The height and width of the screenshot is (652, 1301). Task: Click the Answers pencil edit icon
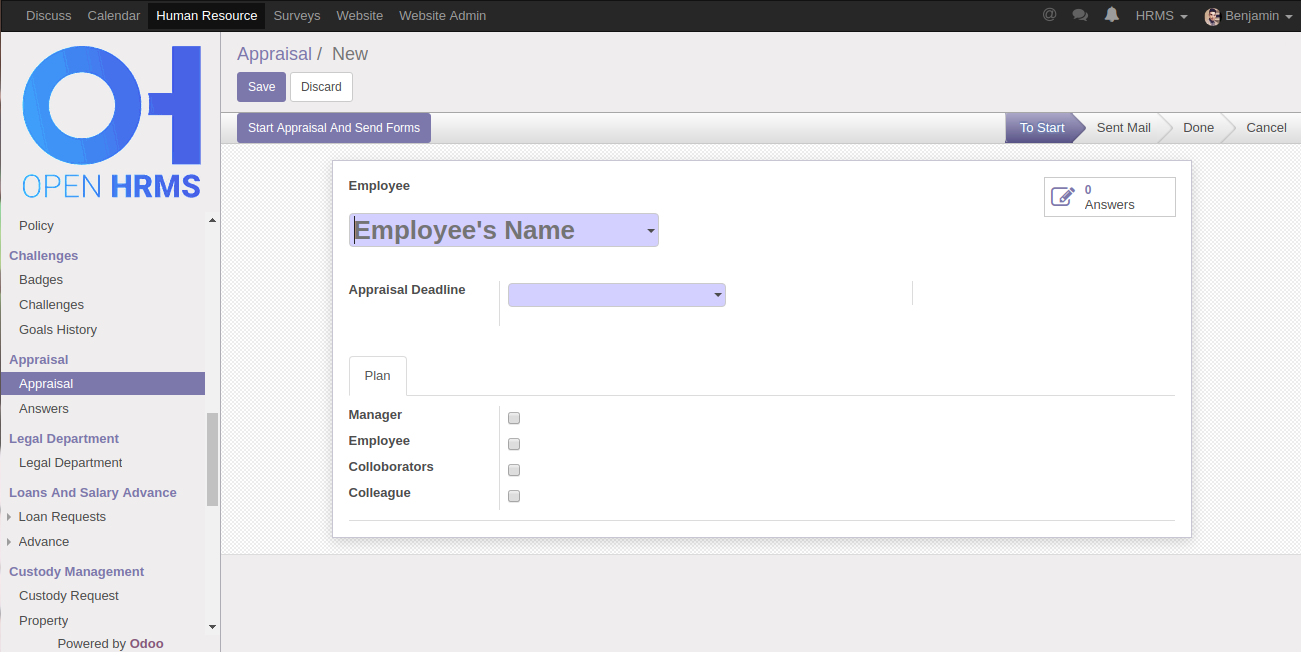(1063, 197)
